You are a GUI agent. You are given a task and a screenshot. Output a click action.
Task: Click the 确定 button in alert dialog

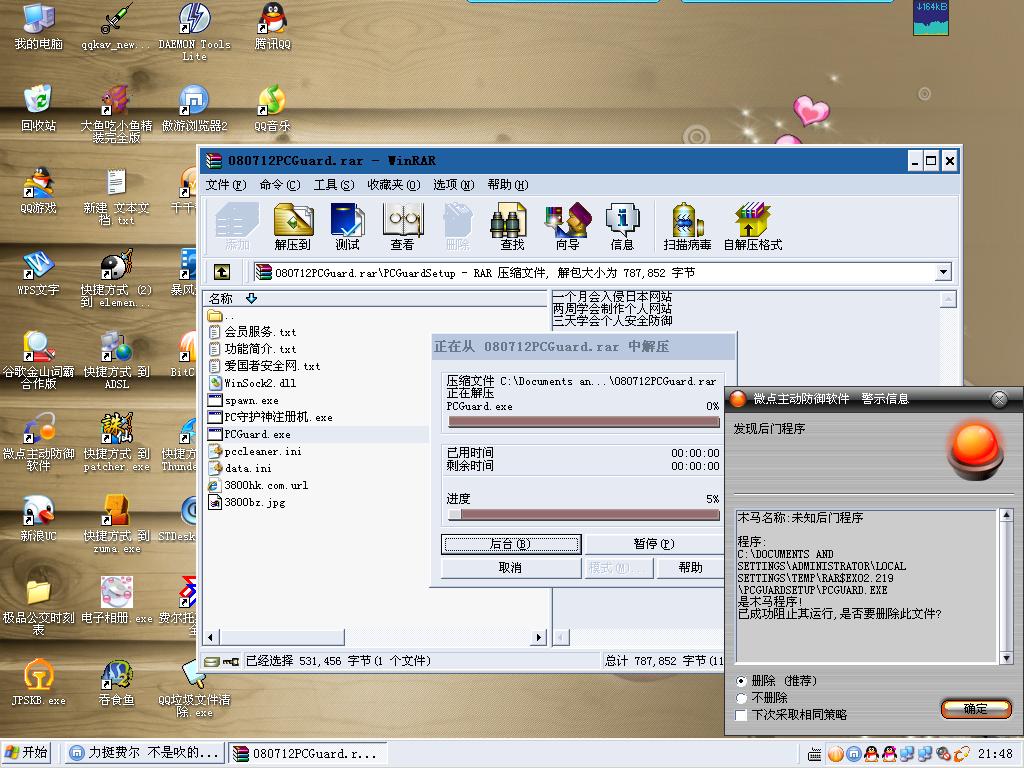coord(976,709)
